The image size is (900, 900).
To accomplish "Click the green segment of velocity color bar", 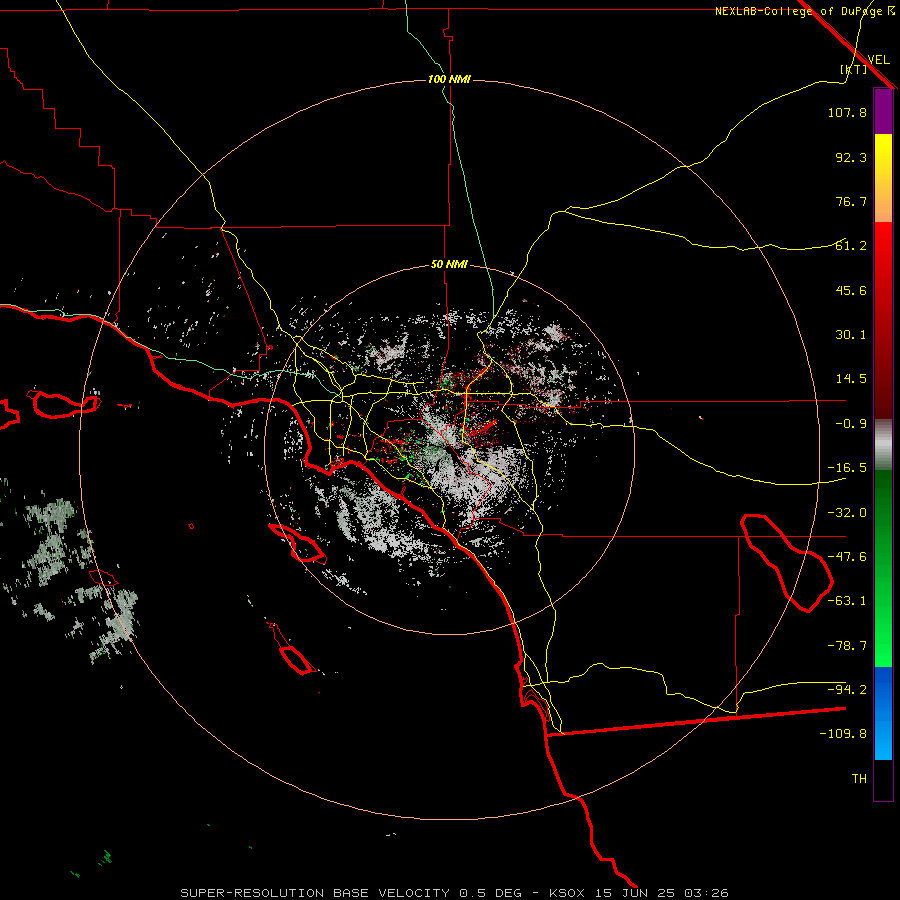I will coord(883,568).
